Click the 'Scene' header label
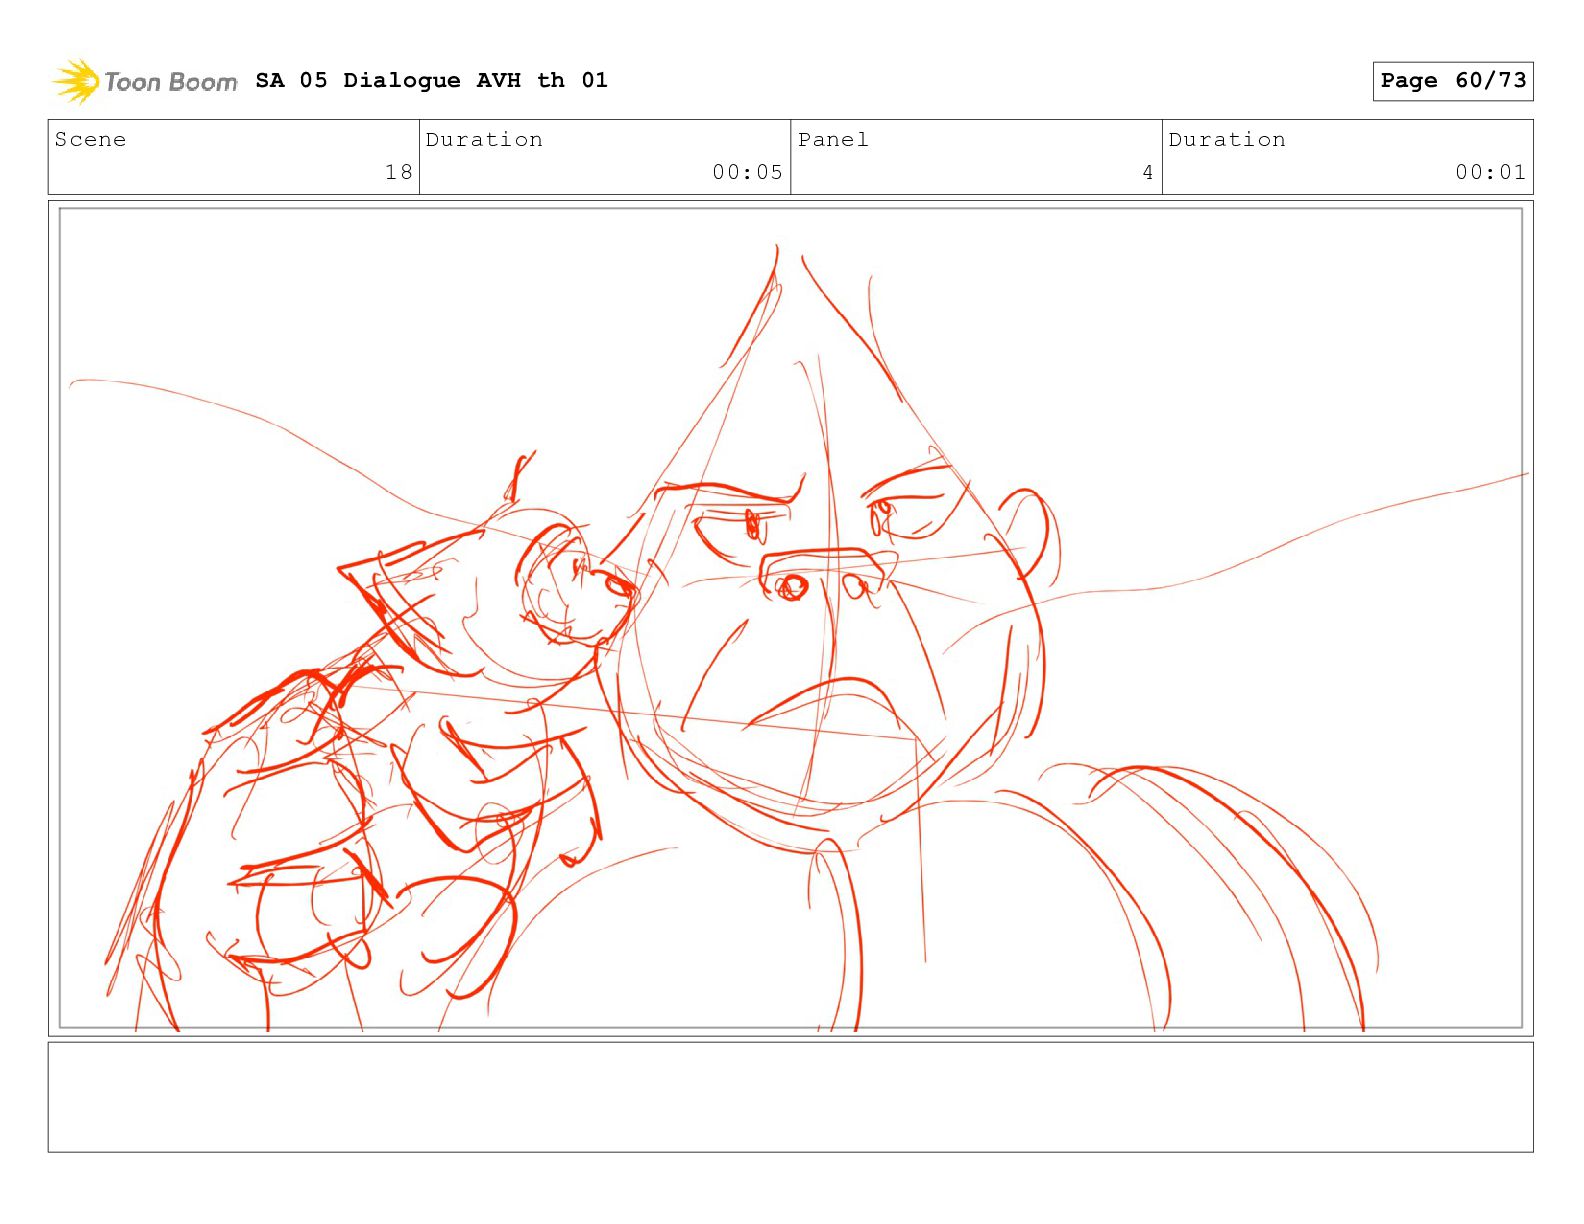Screen dimensions: 1584x1224 pyautogui.click(x=91, y=140)
